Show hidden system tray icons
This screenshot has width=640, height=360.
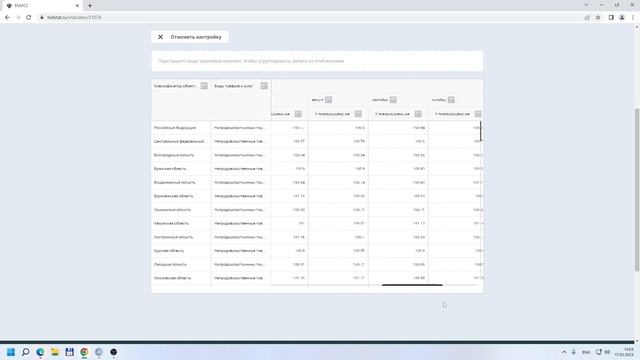564,352
